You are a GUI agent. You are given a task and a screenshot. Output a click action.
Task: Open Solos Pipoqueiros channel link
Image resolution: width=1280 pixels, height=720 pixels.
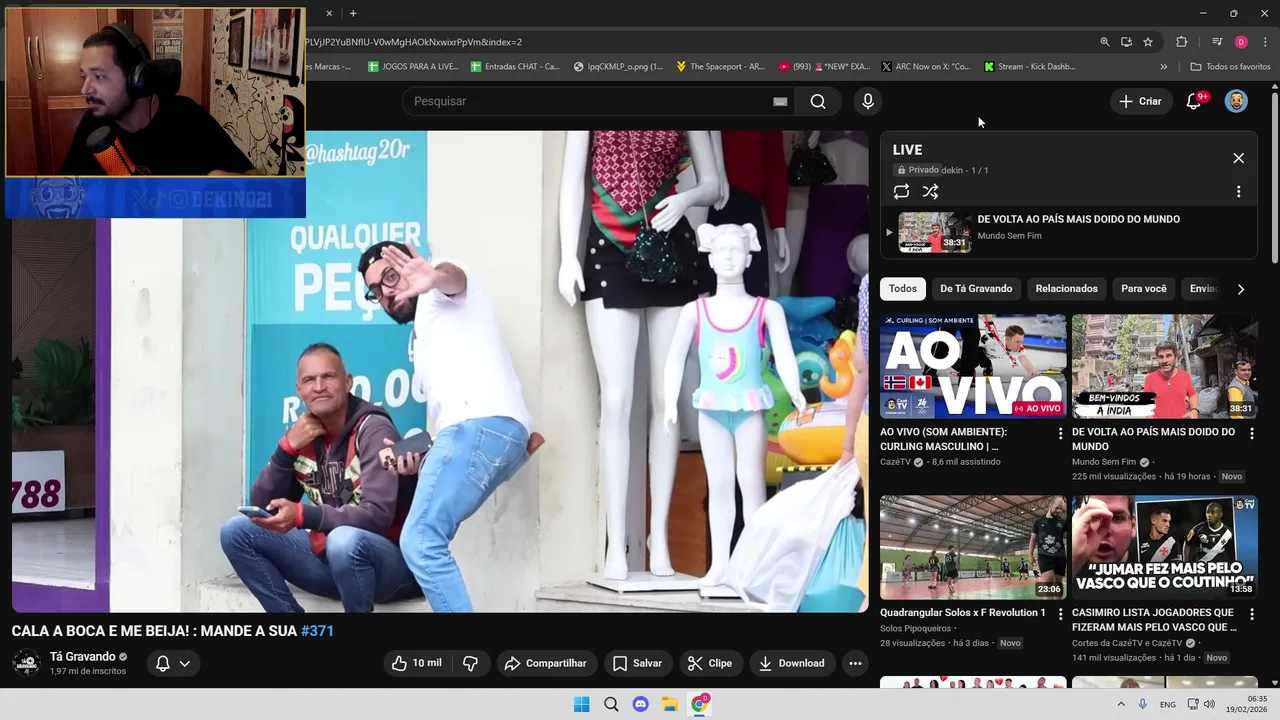click(916, 628)
